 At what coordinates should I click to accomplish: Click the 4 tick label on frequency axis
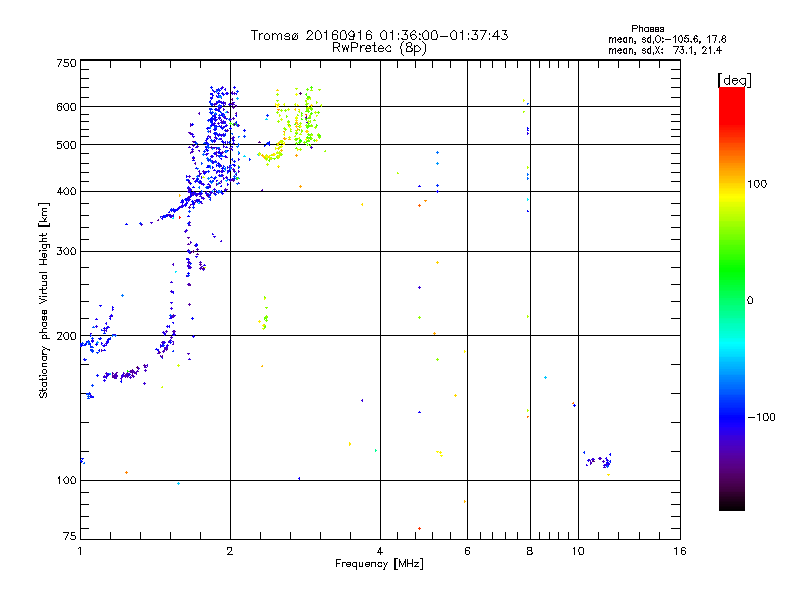[x=380, y=551]
